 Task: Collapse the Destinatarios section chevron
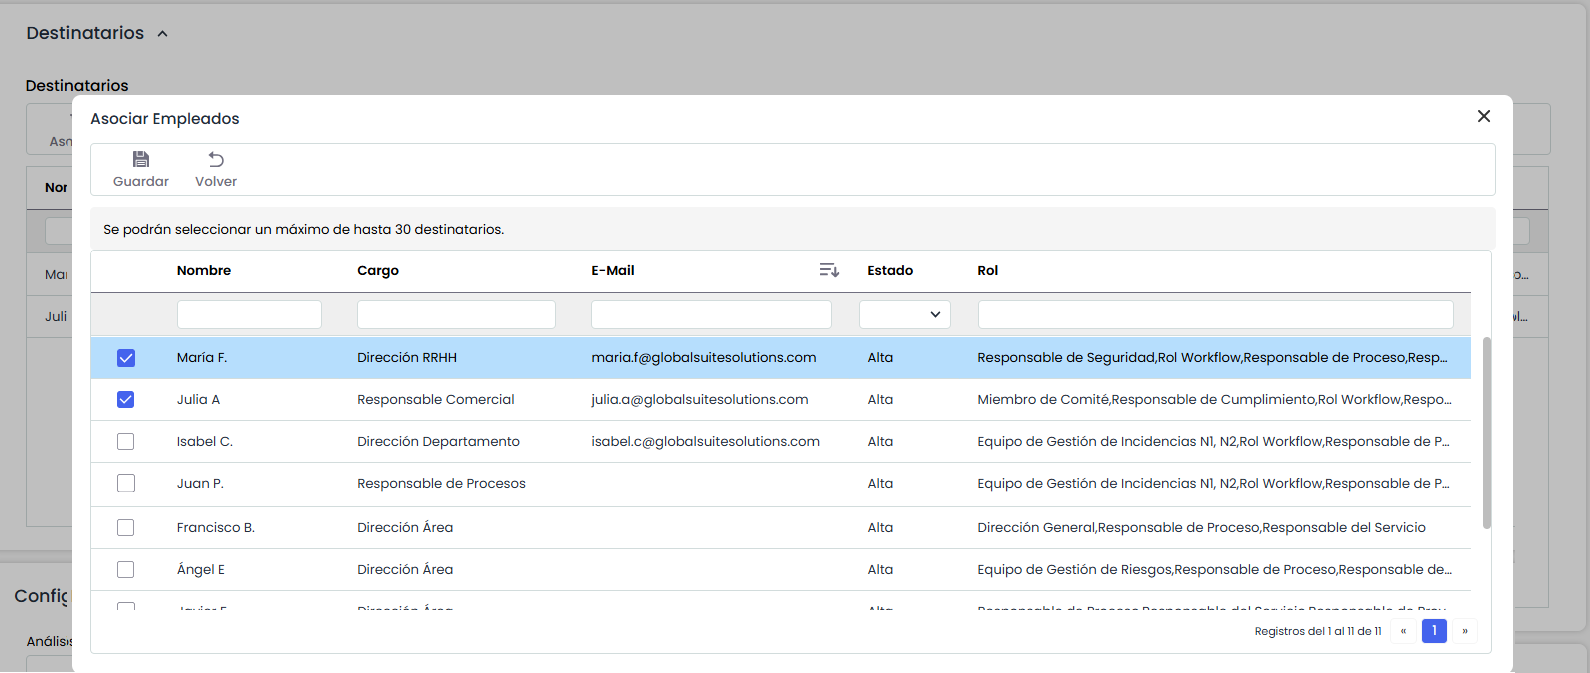[x=163, y=34]
